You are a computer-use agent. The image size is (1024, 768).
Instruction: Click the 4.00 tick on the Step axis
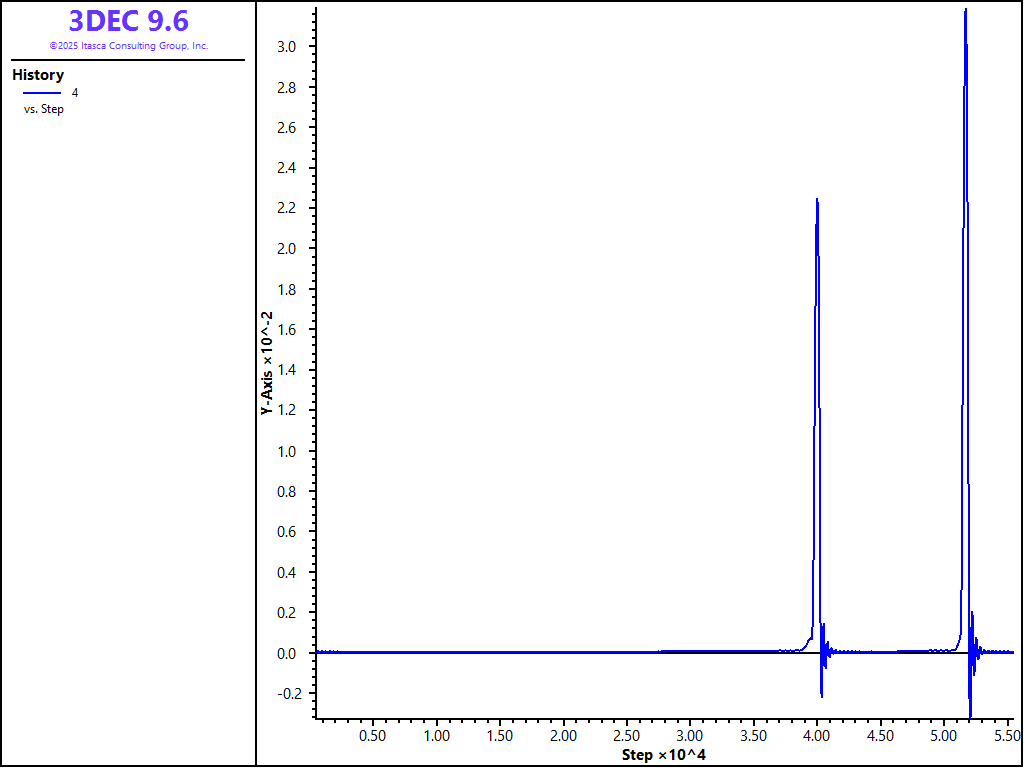(x=817, y=735)
